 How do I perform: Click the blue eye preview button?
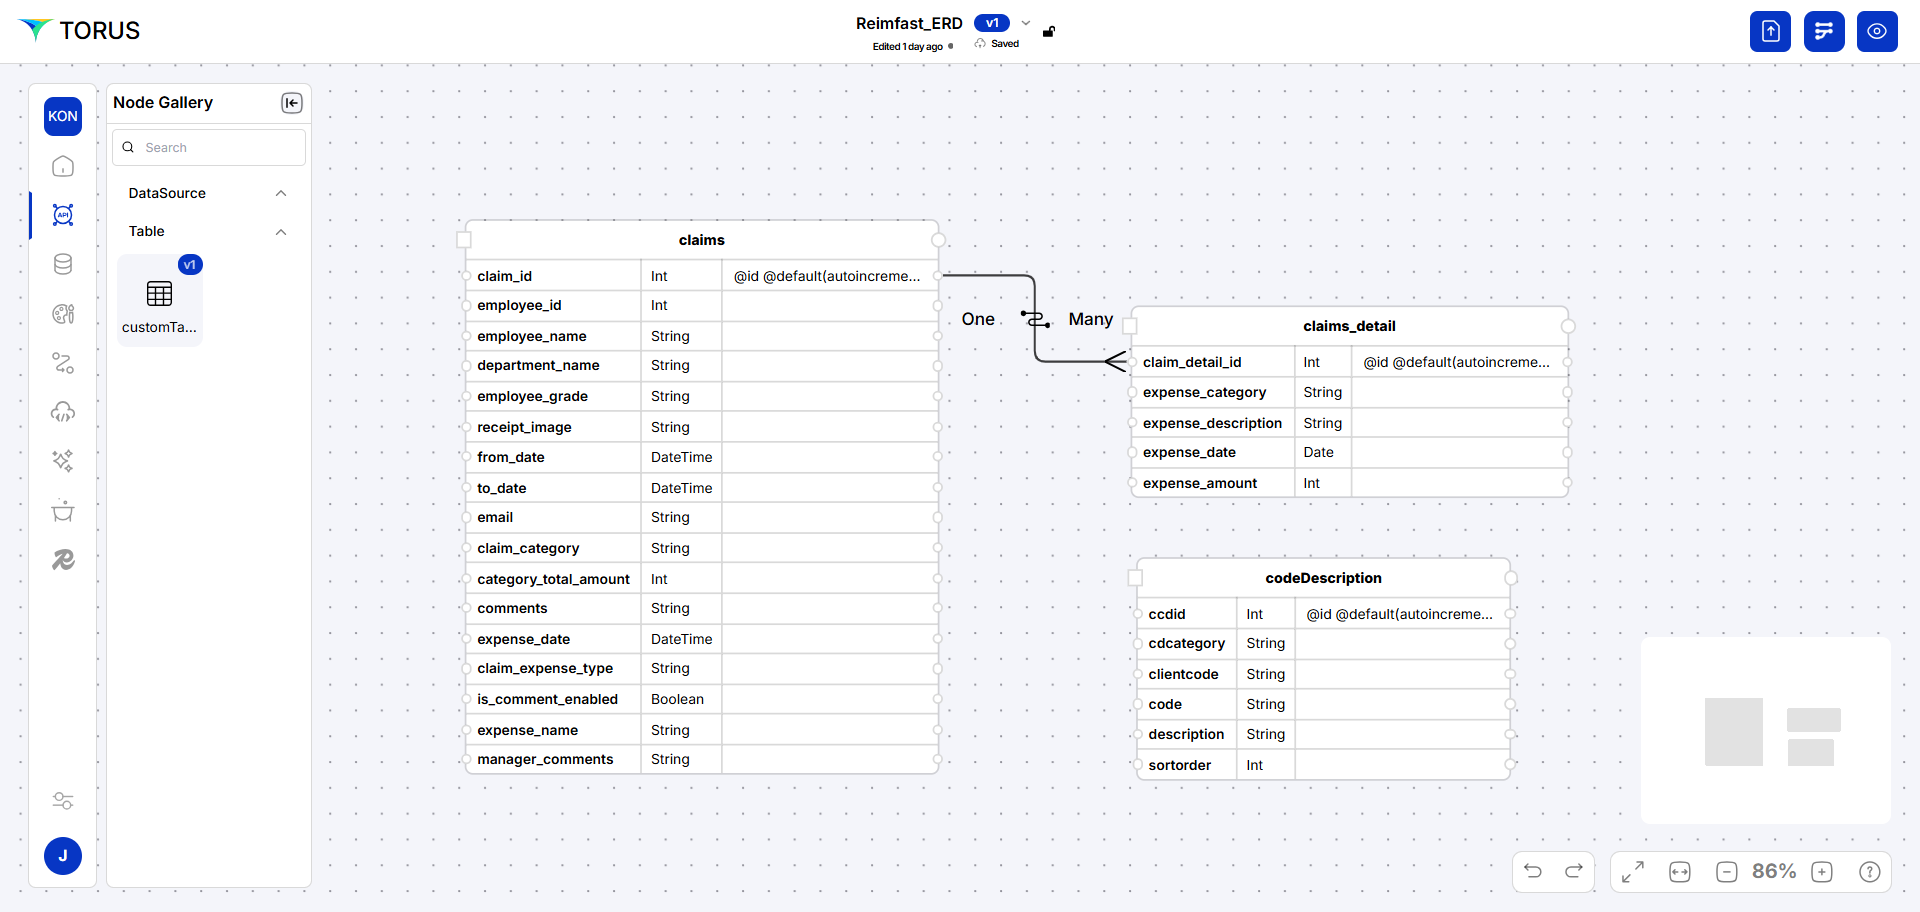tap(1877, 31)
